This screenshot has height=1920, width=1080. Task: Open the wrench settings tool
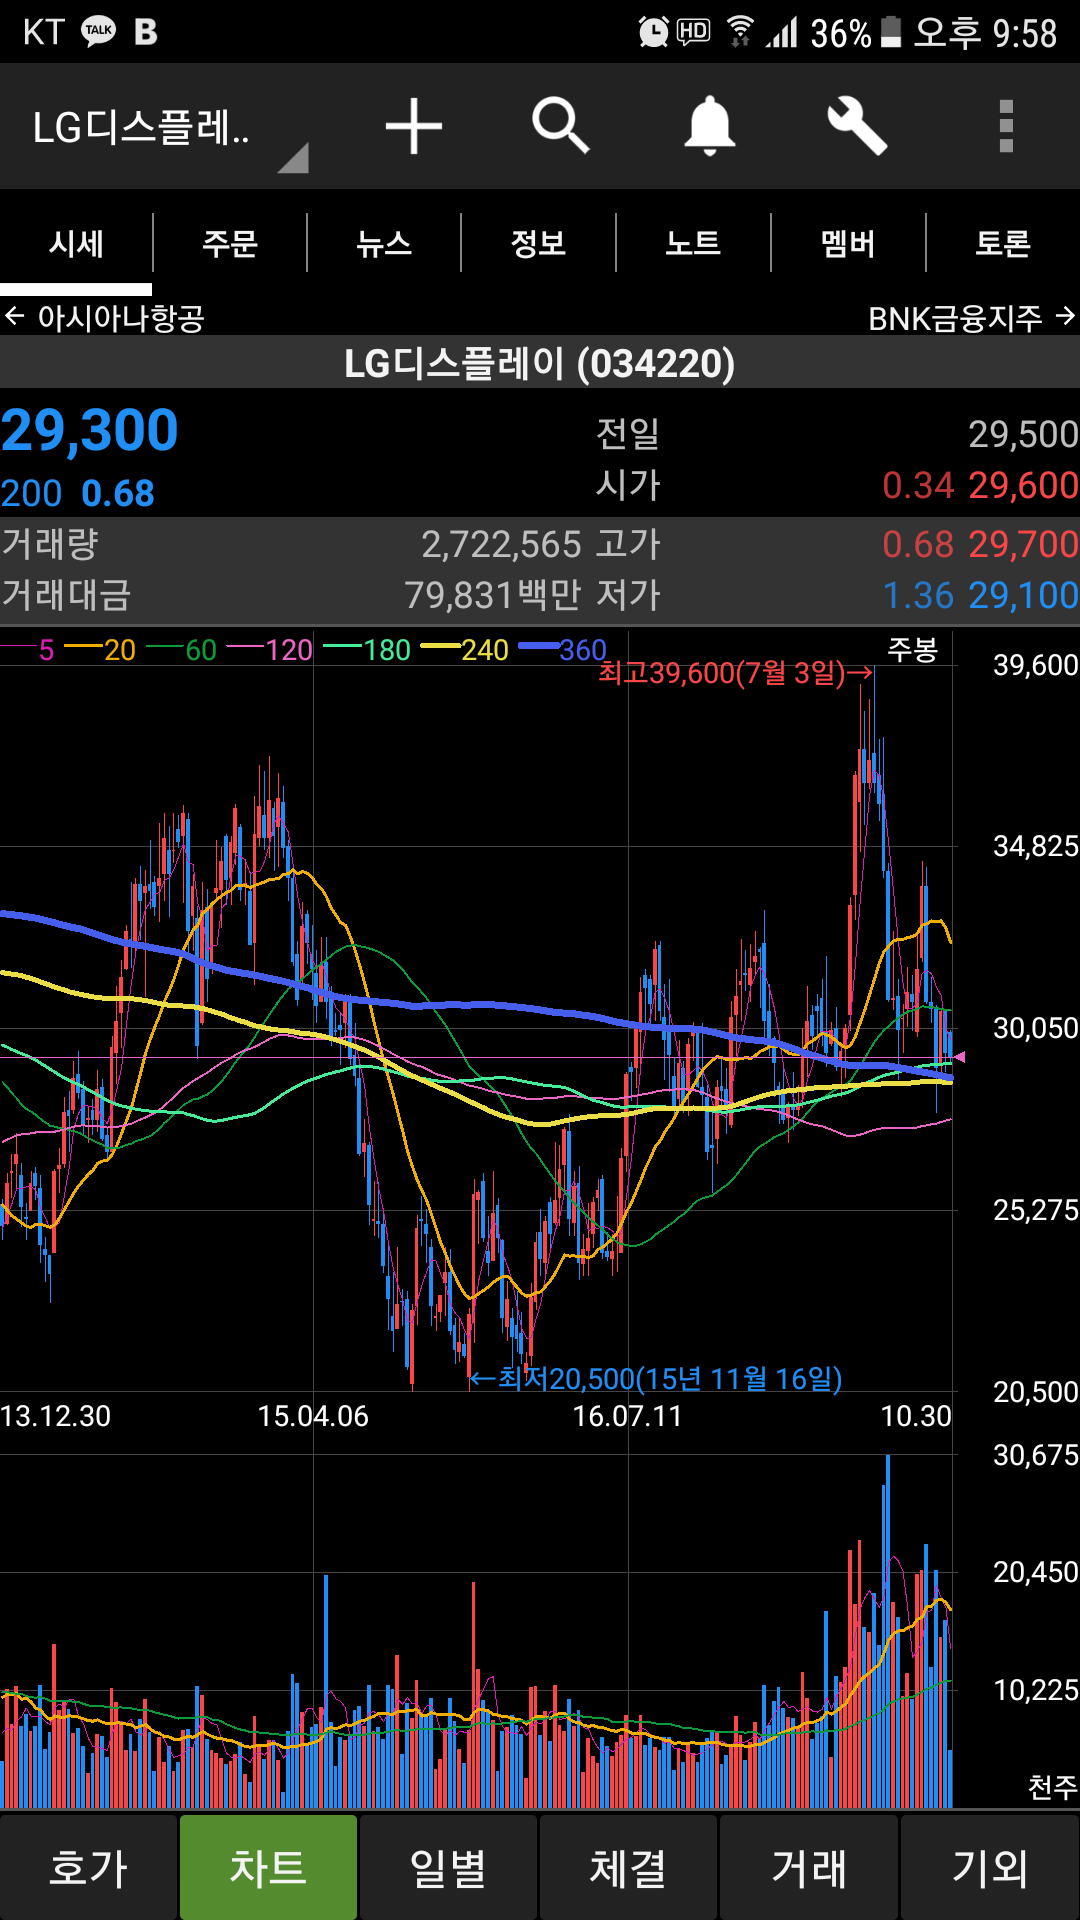point(857,126)
